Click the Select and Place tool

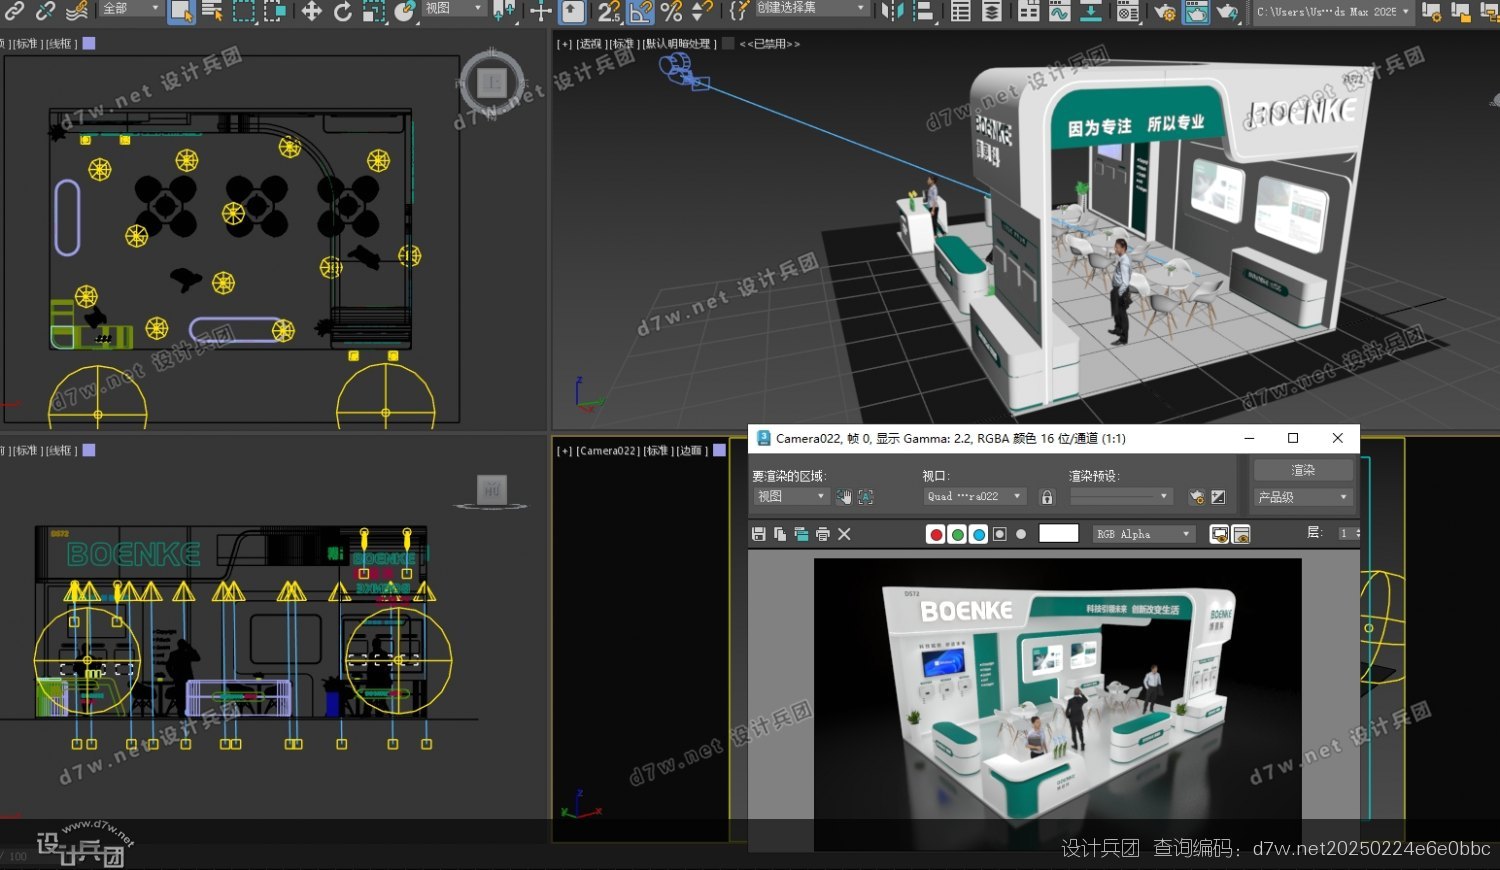point(404,11)
